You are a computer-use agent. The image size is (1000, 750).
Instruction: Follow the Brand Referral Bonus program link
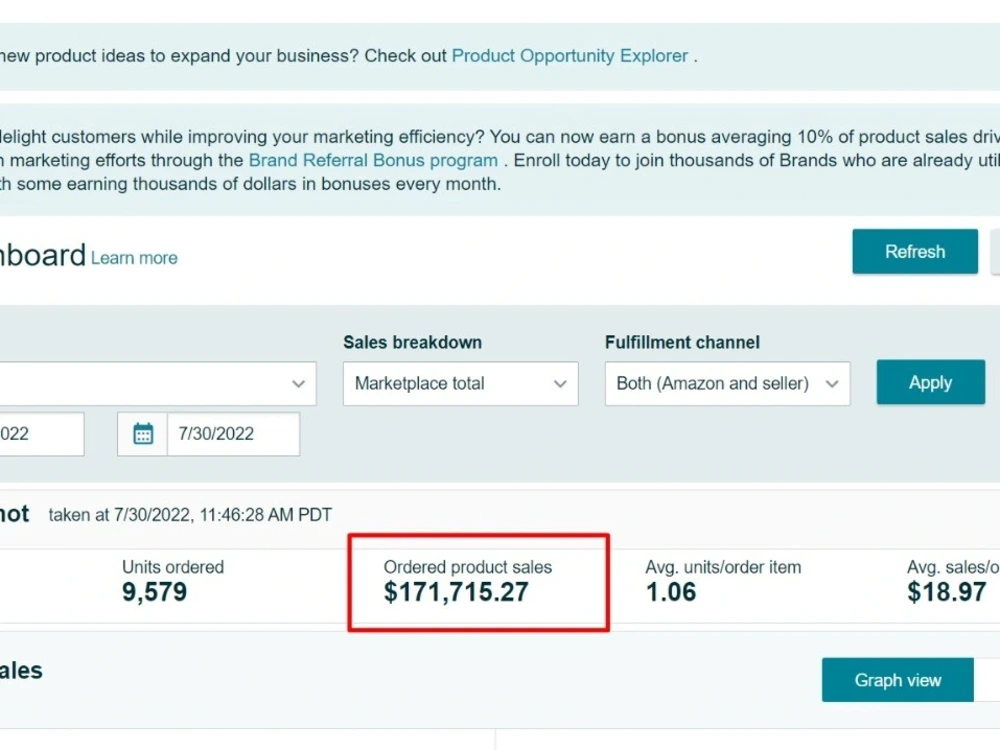click(373, 160)
